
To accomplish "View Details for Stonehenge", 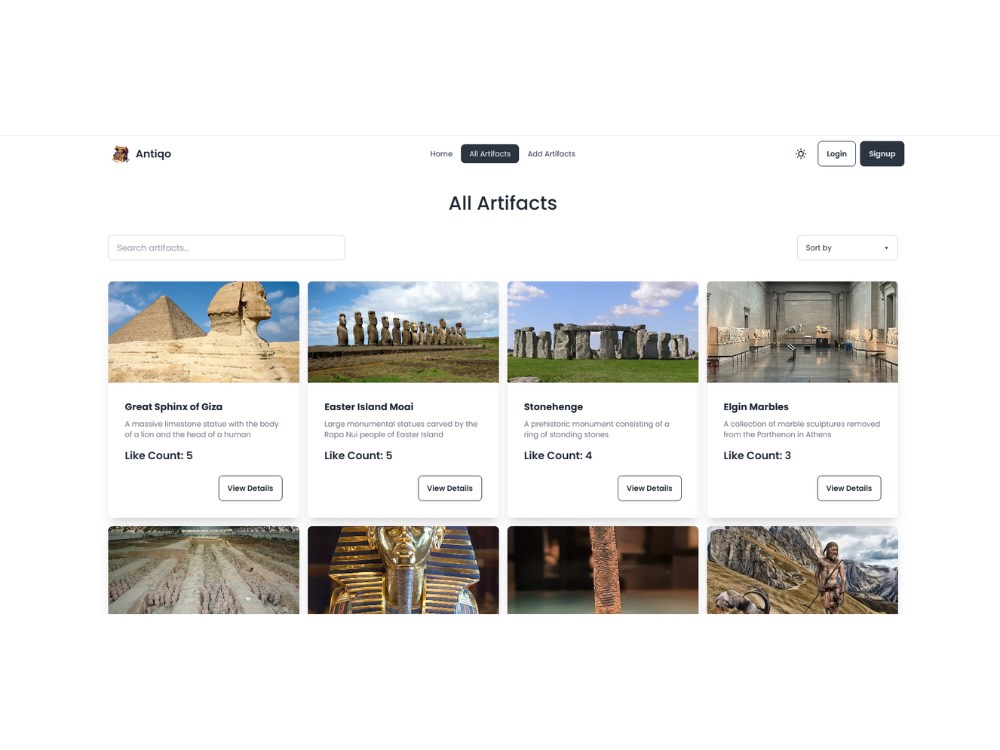I will point(649,488).
